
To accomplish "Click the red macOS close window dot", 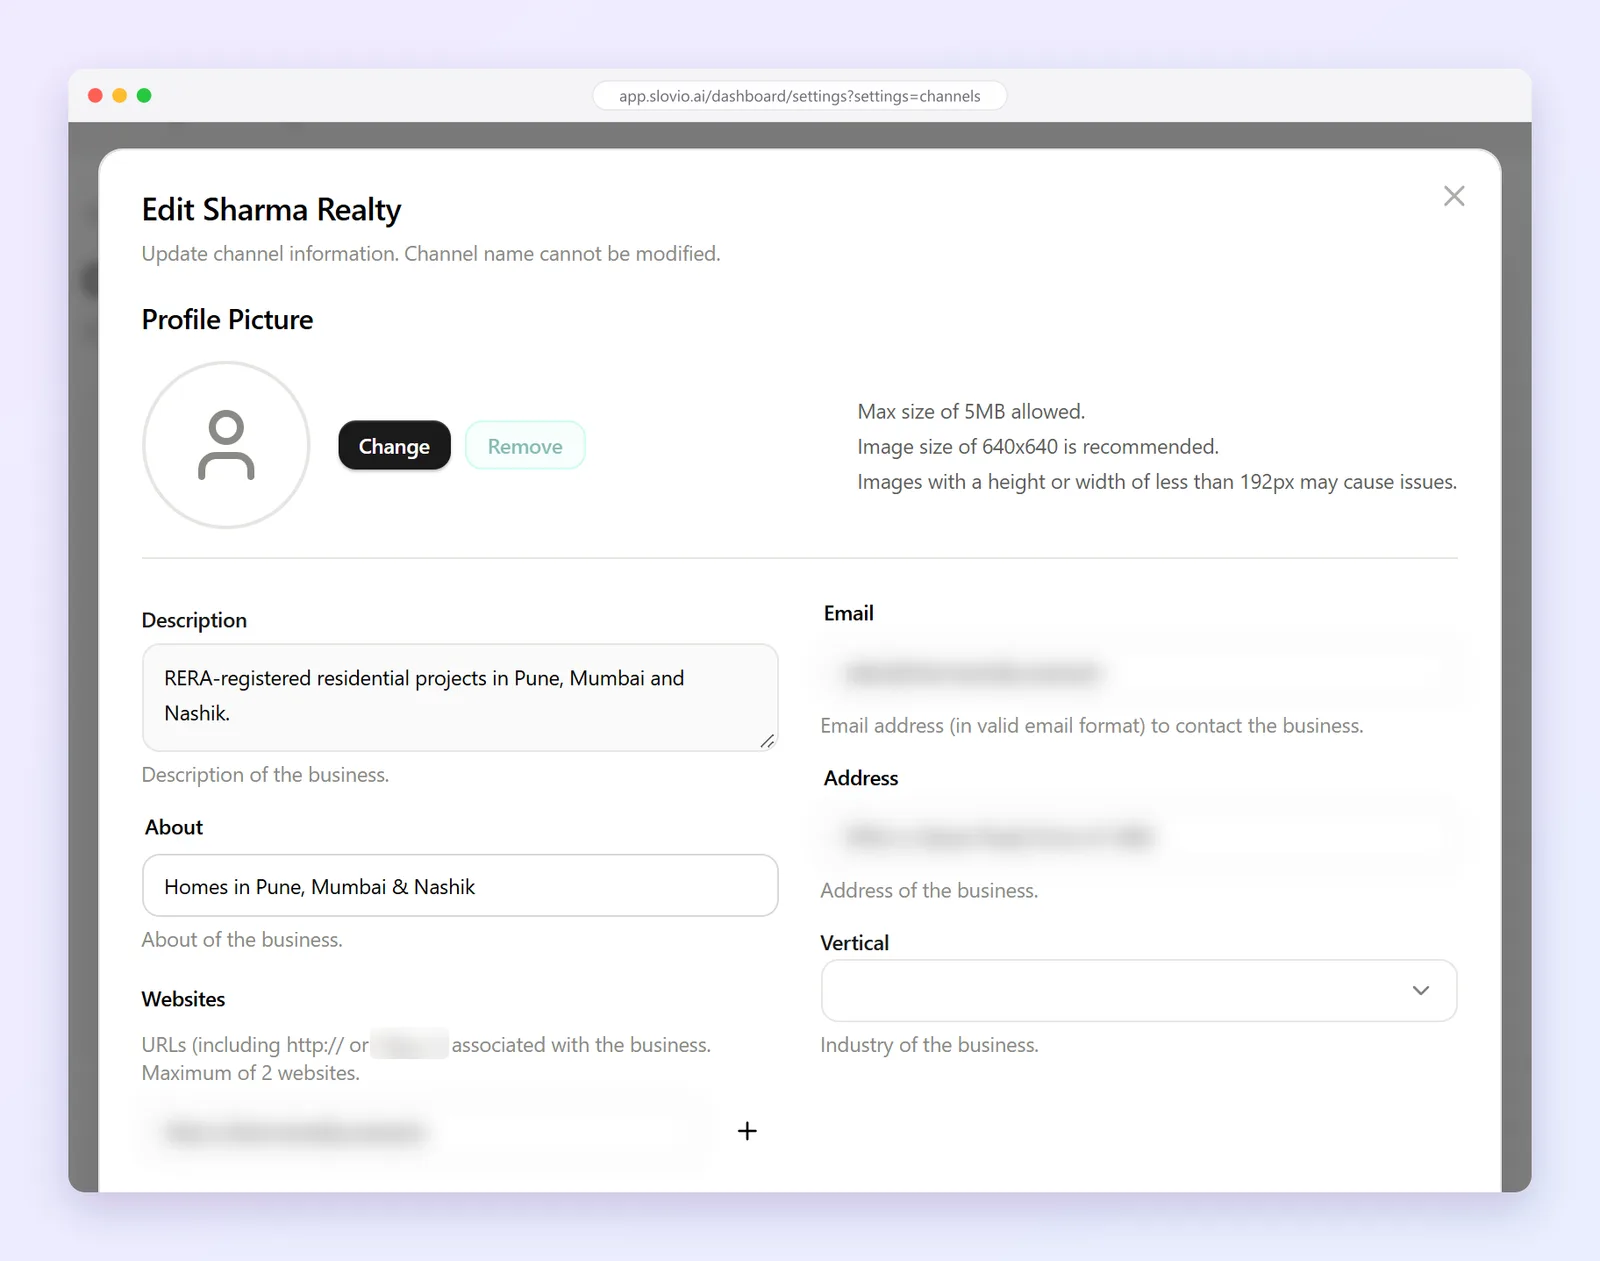I will tap(96, 96).
